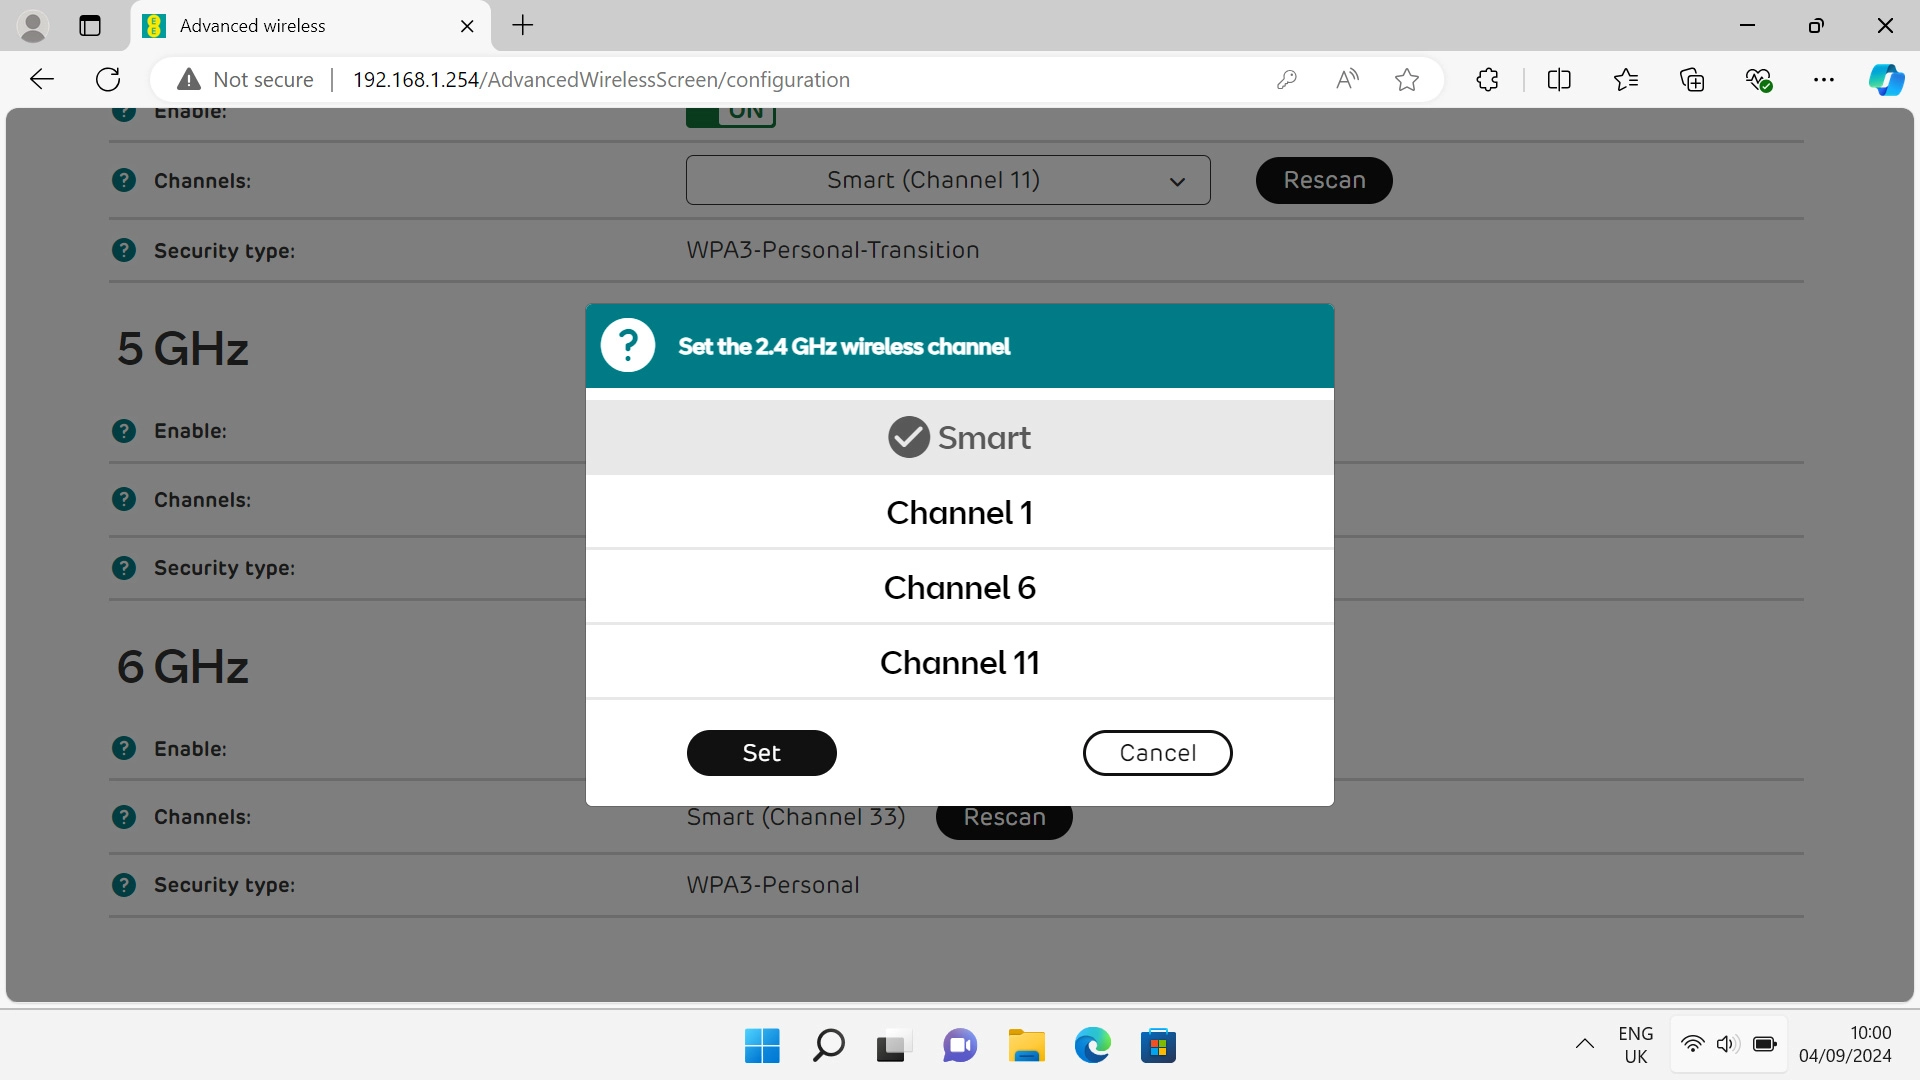This screenshot has height=1080, width=1920.
Task: Click the help icon next to Security type
Action: click(x=124, y=250)
